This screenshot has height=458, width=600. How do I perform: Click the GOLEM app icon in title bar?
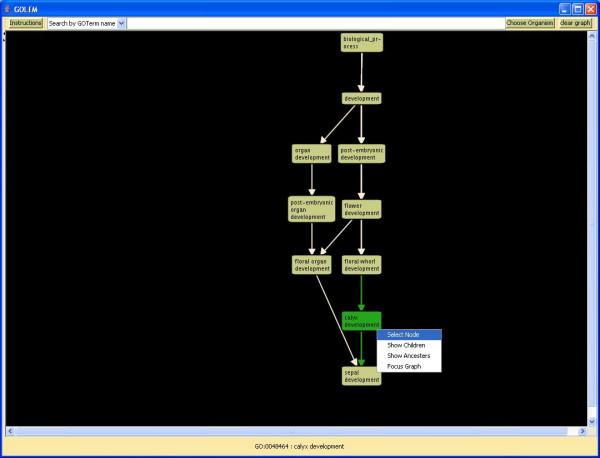click(x=7, y=7)
